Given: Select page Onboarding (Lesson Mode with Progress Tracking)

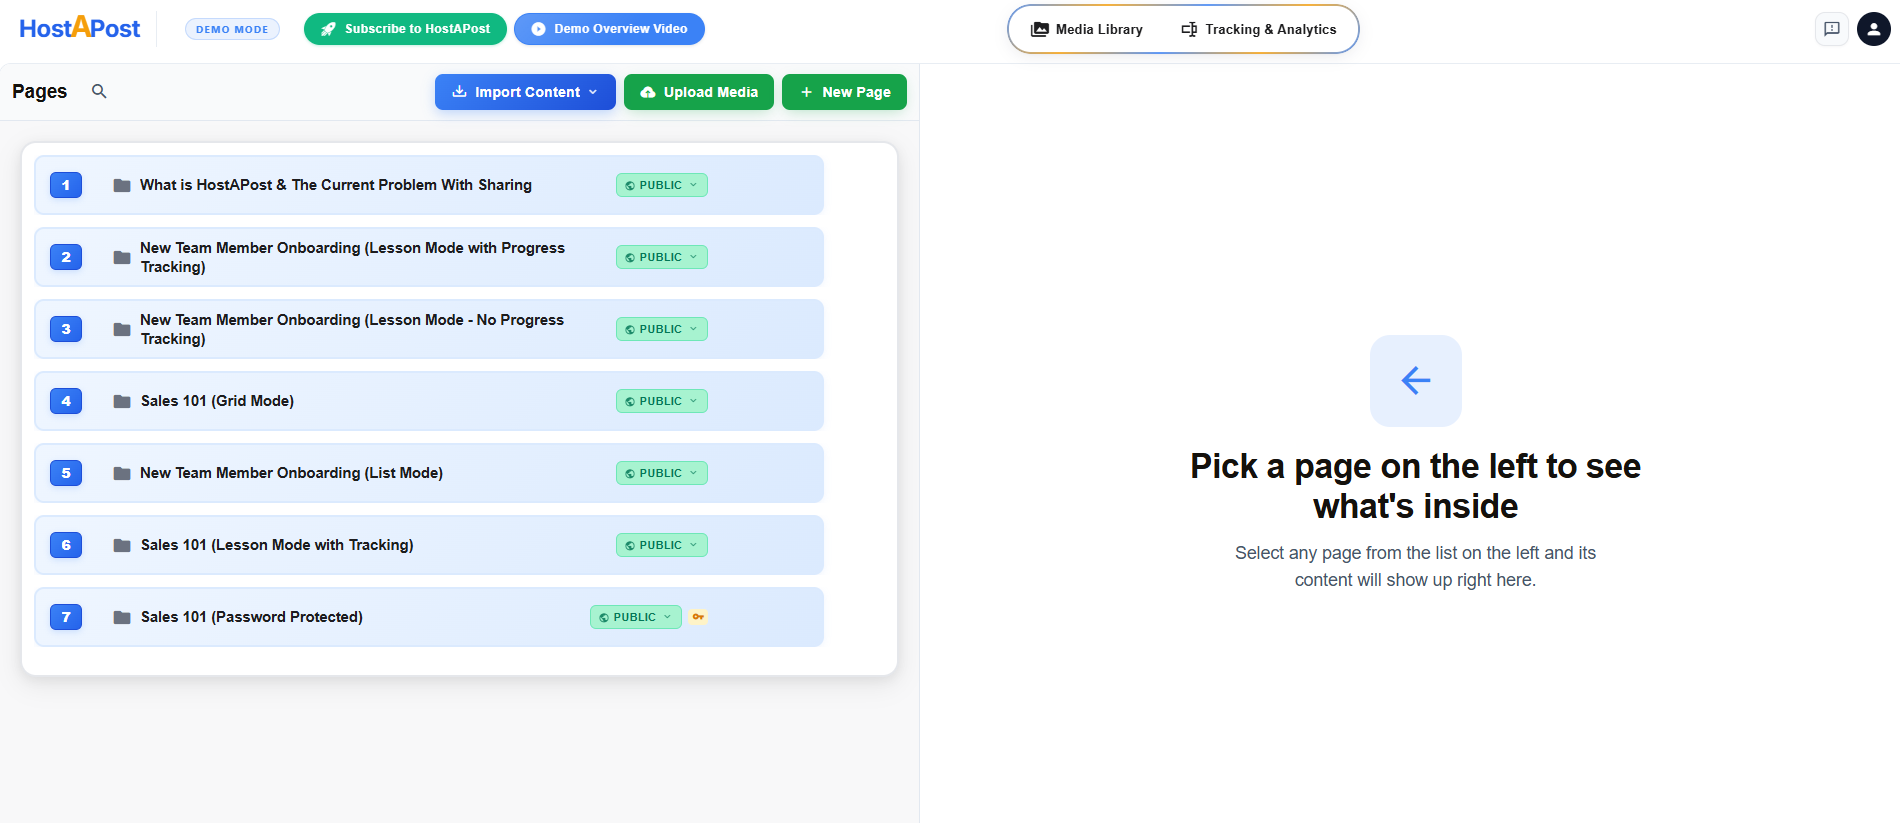Looking at the screenshot, I should pos(429,257).
